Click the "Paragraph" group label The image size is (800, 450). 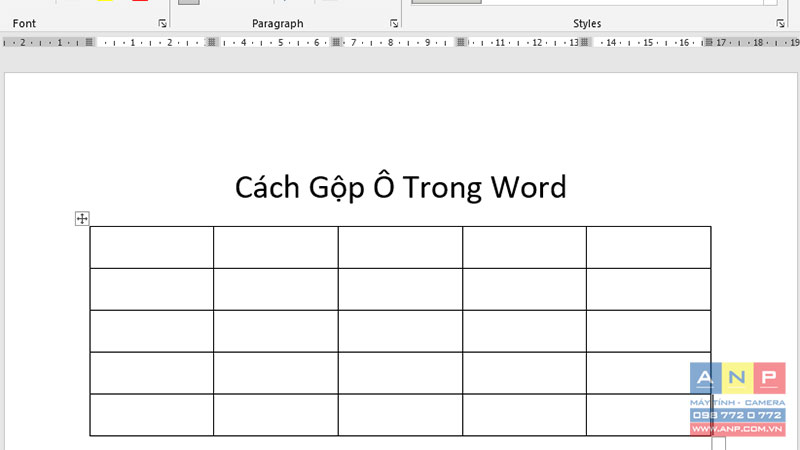point(278,23)
